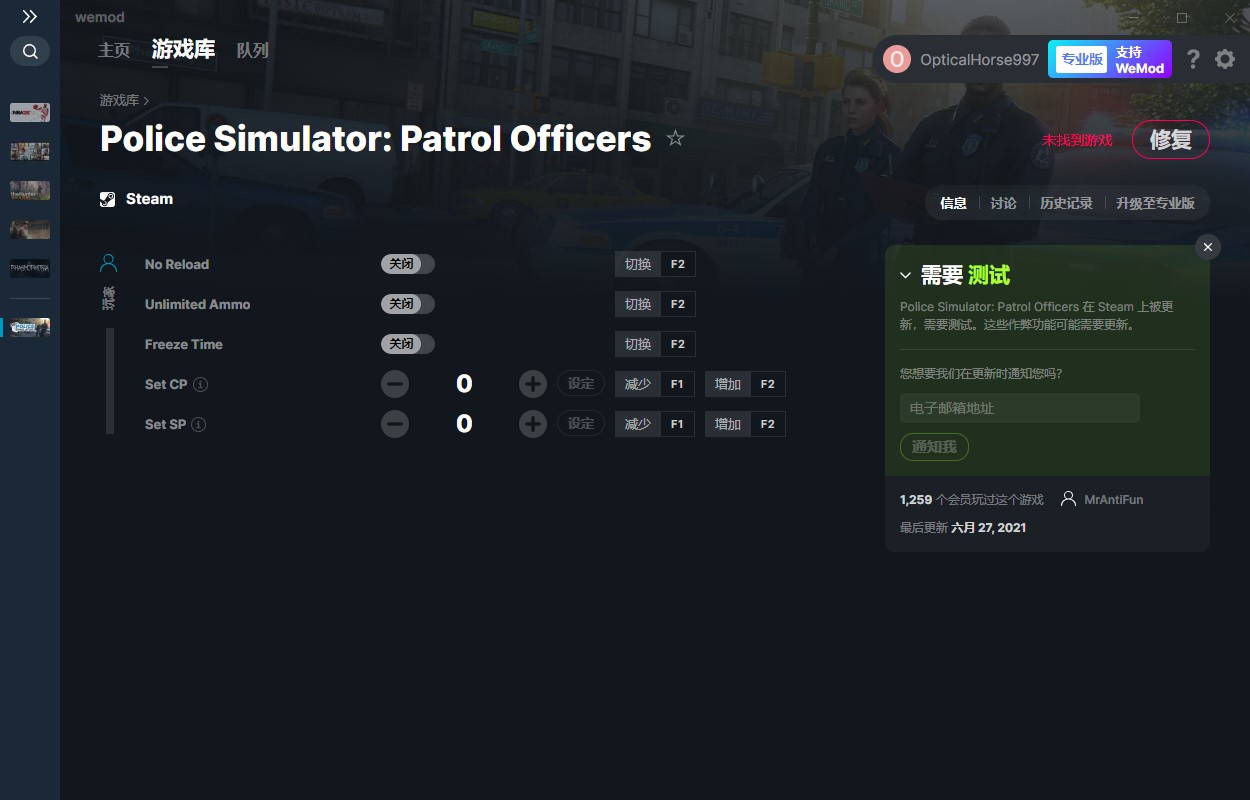The height and width of the screenshot is (800, 1250).
Task: Click the 通知我 notify button
Action: click(935, 447)
